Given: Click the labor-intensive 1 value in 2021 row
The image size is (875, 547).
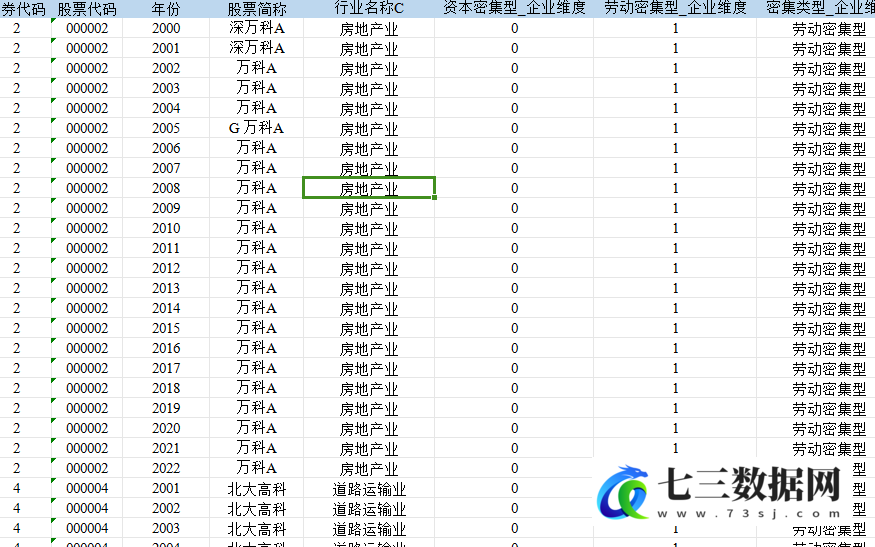Looking at the screenshot, I should (x=675, y=448).
